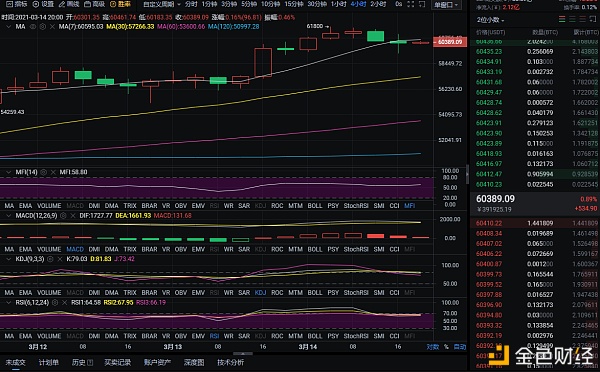
Task: Show sell-only order book view icon
Action: click(x=582, y=19)
